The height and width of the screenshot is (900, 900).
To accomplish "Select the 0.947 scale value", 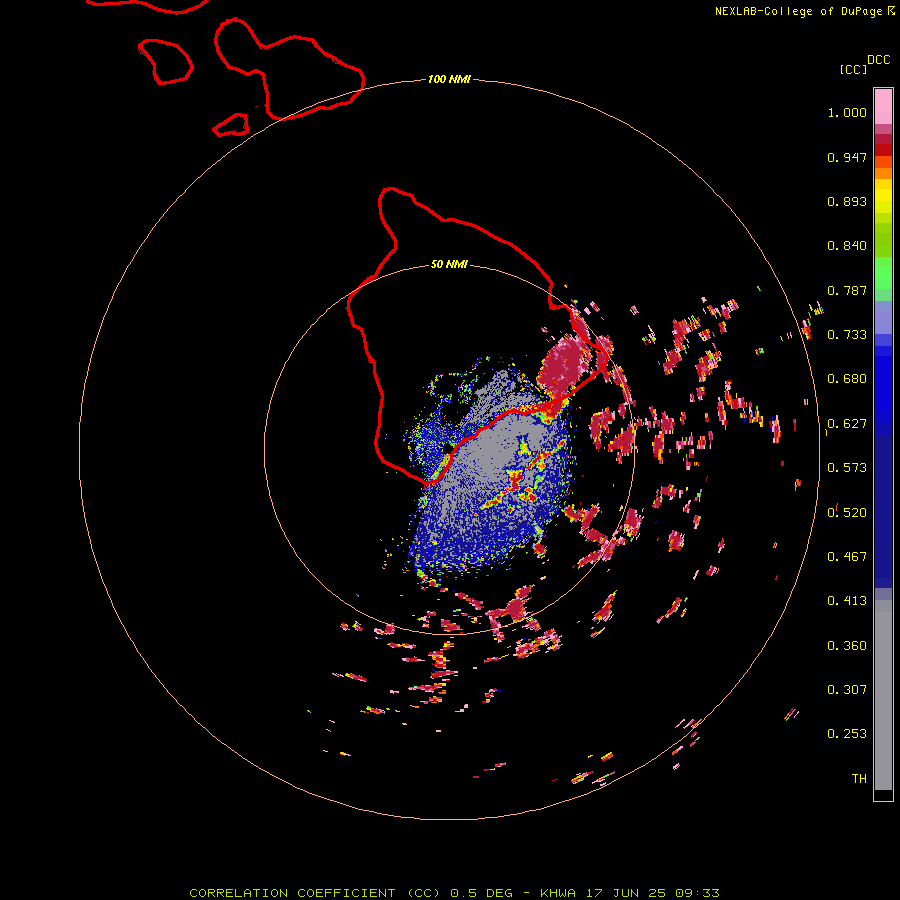I will (847, 157).
